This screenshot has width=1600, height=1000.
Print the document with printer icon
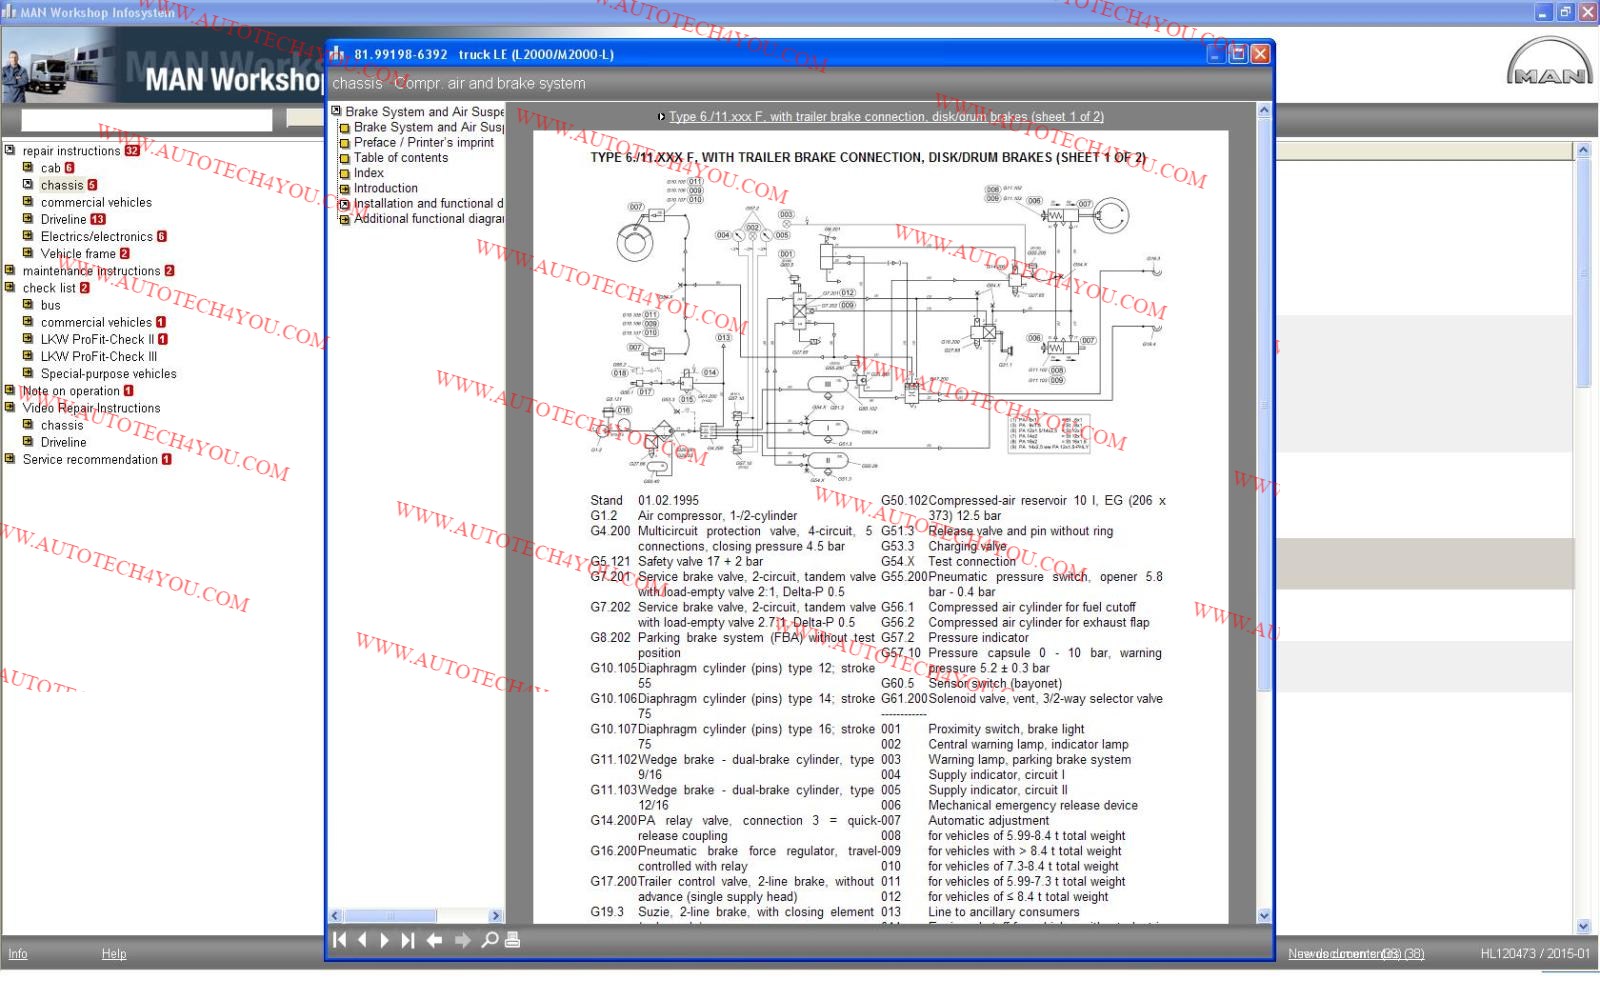[513, 940]
